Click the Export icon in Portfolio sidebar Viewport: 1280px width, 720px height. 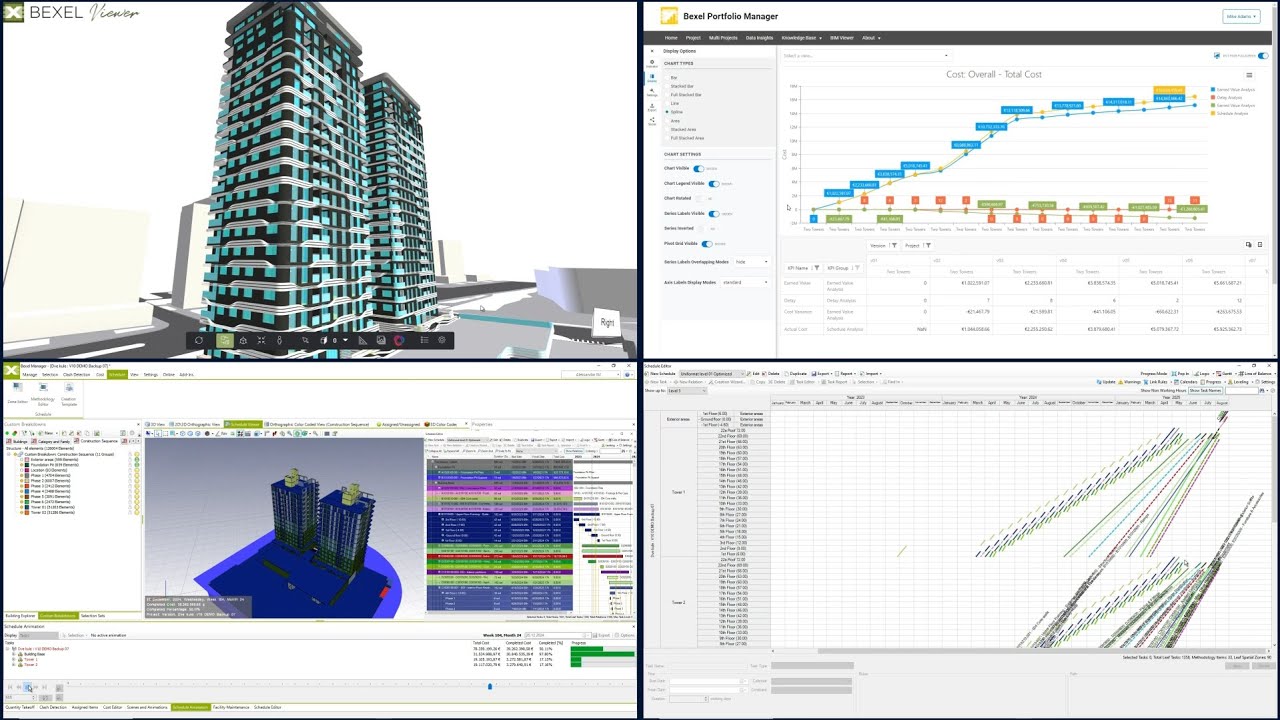click(x=652, y=107)
